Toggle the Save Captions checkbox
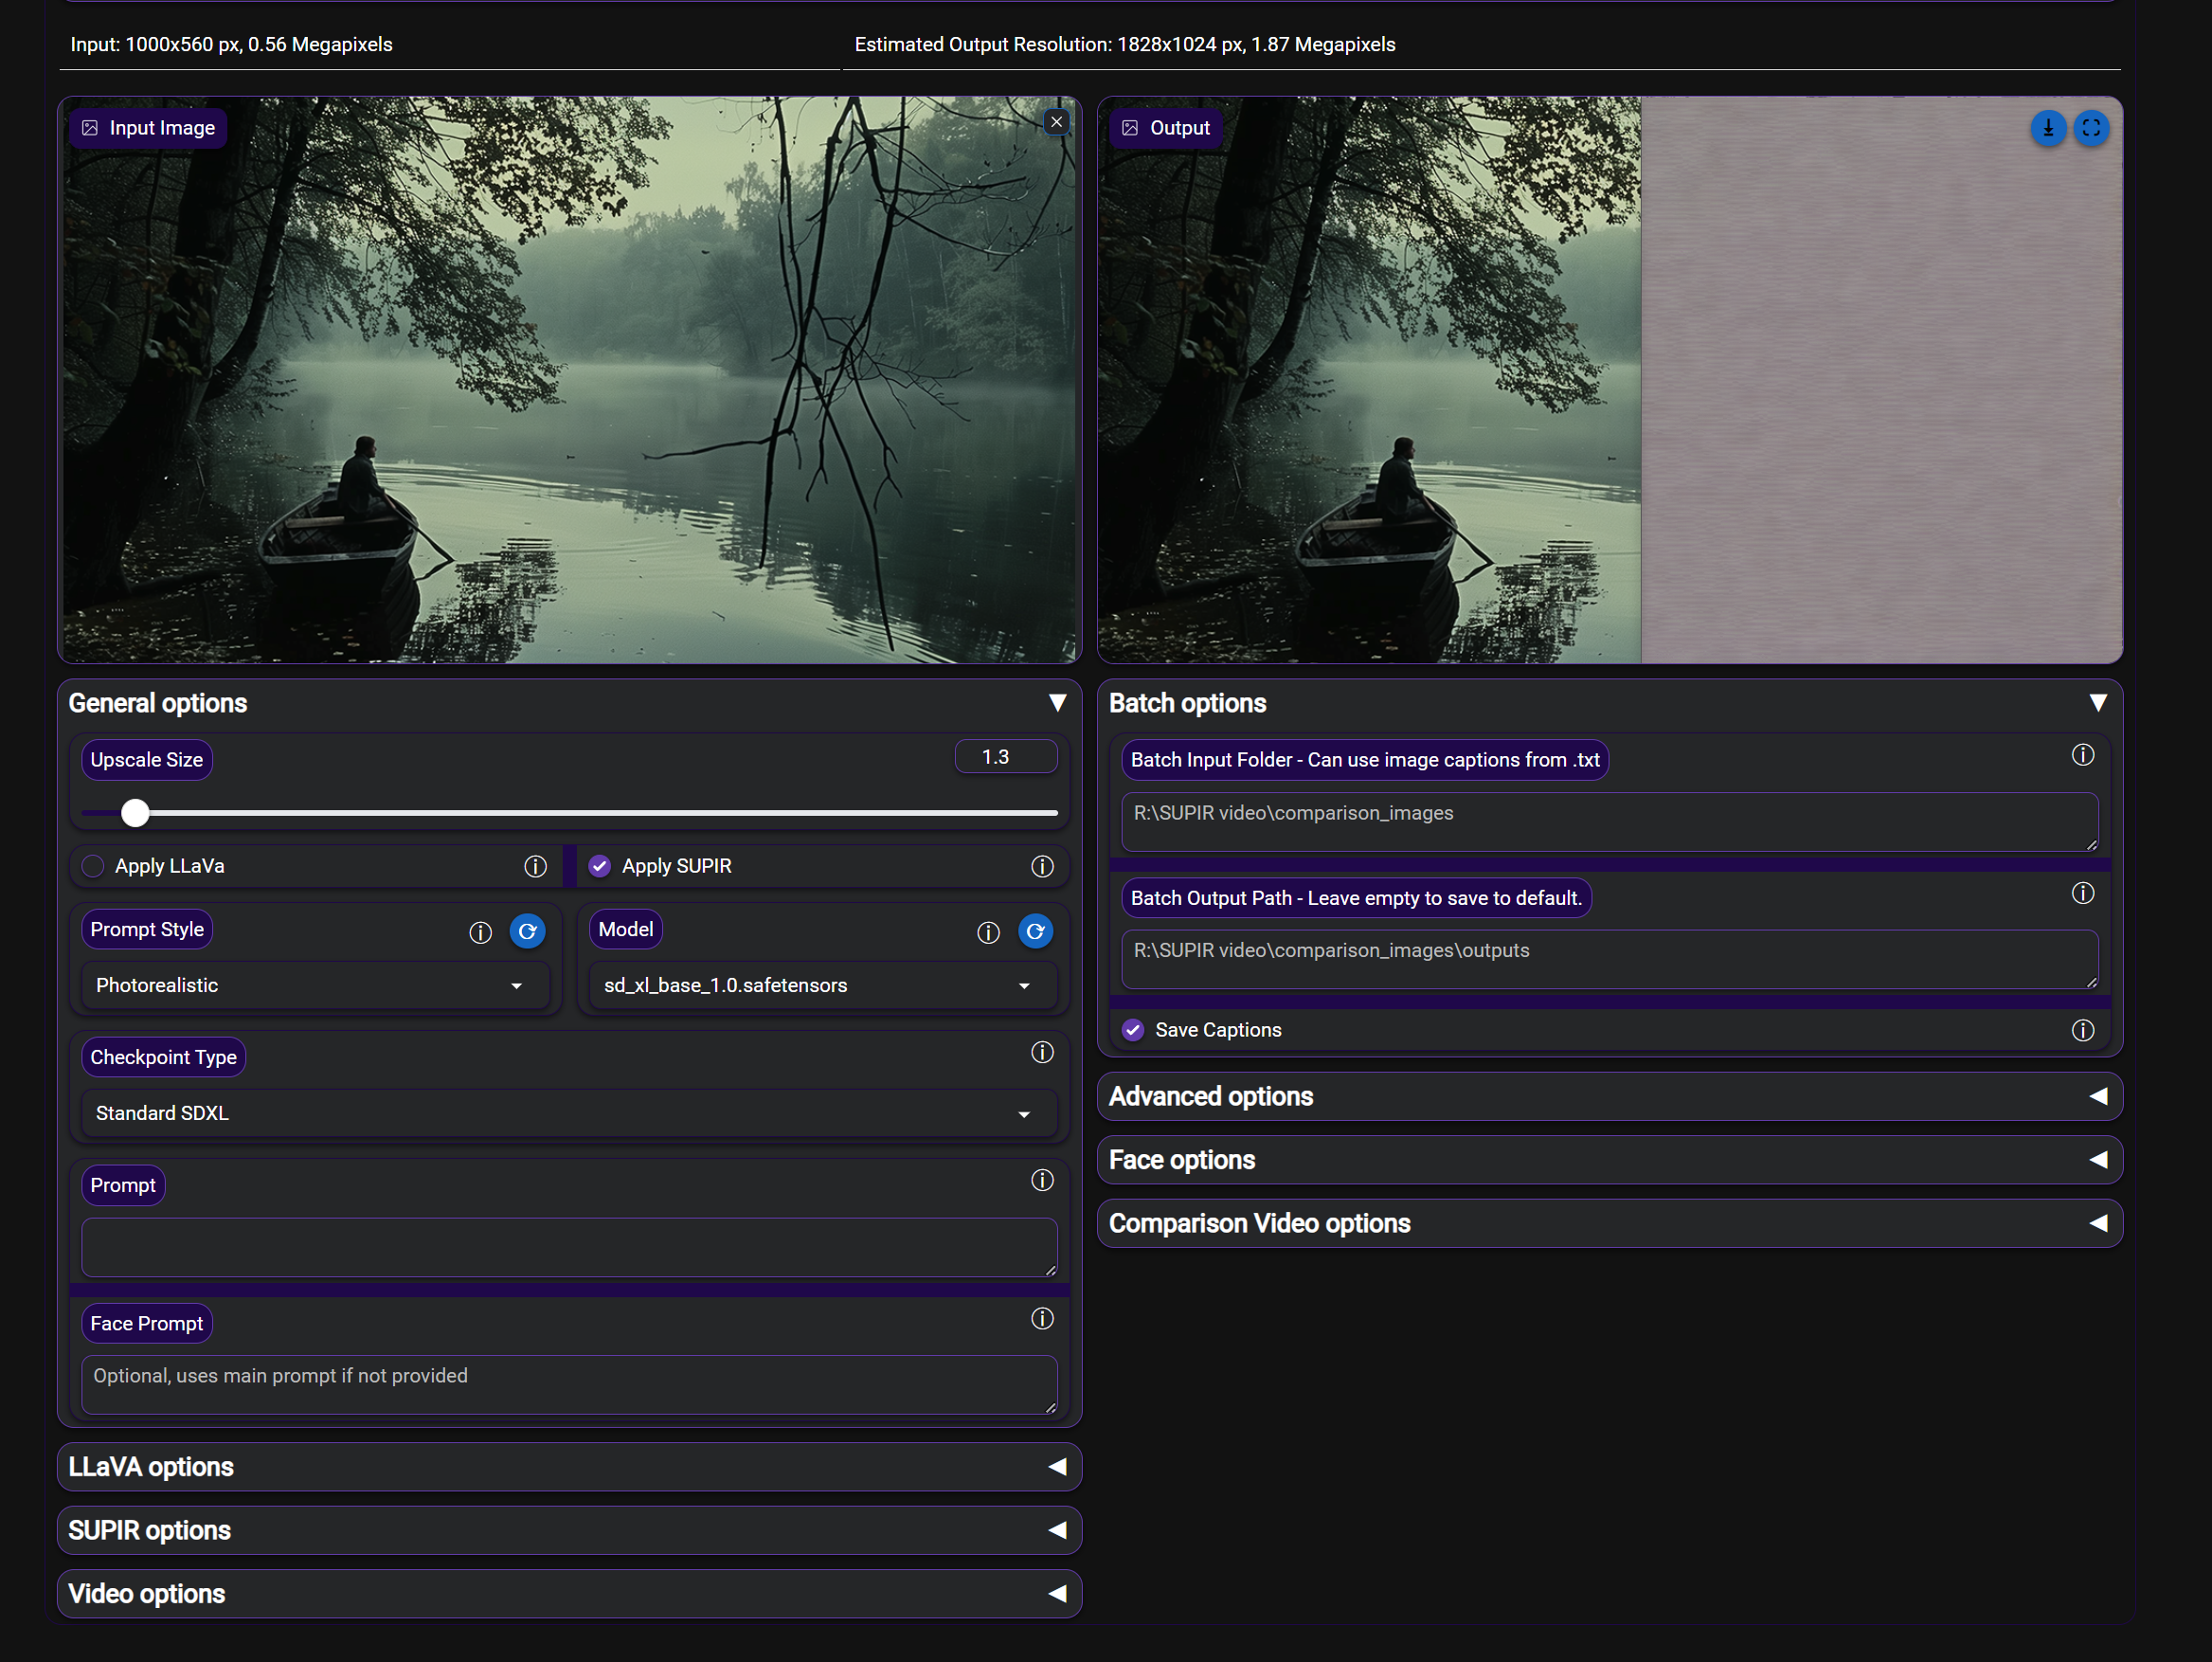This screenshot has height=1662, width=2212. (1132, 1030)
